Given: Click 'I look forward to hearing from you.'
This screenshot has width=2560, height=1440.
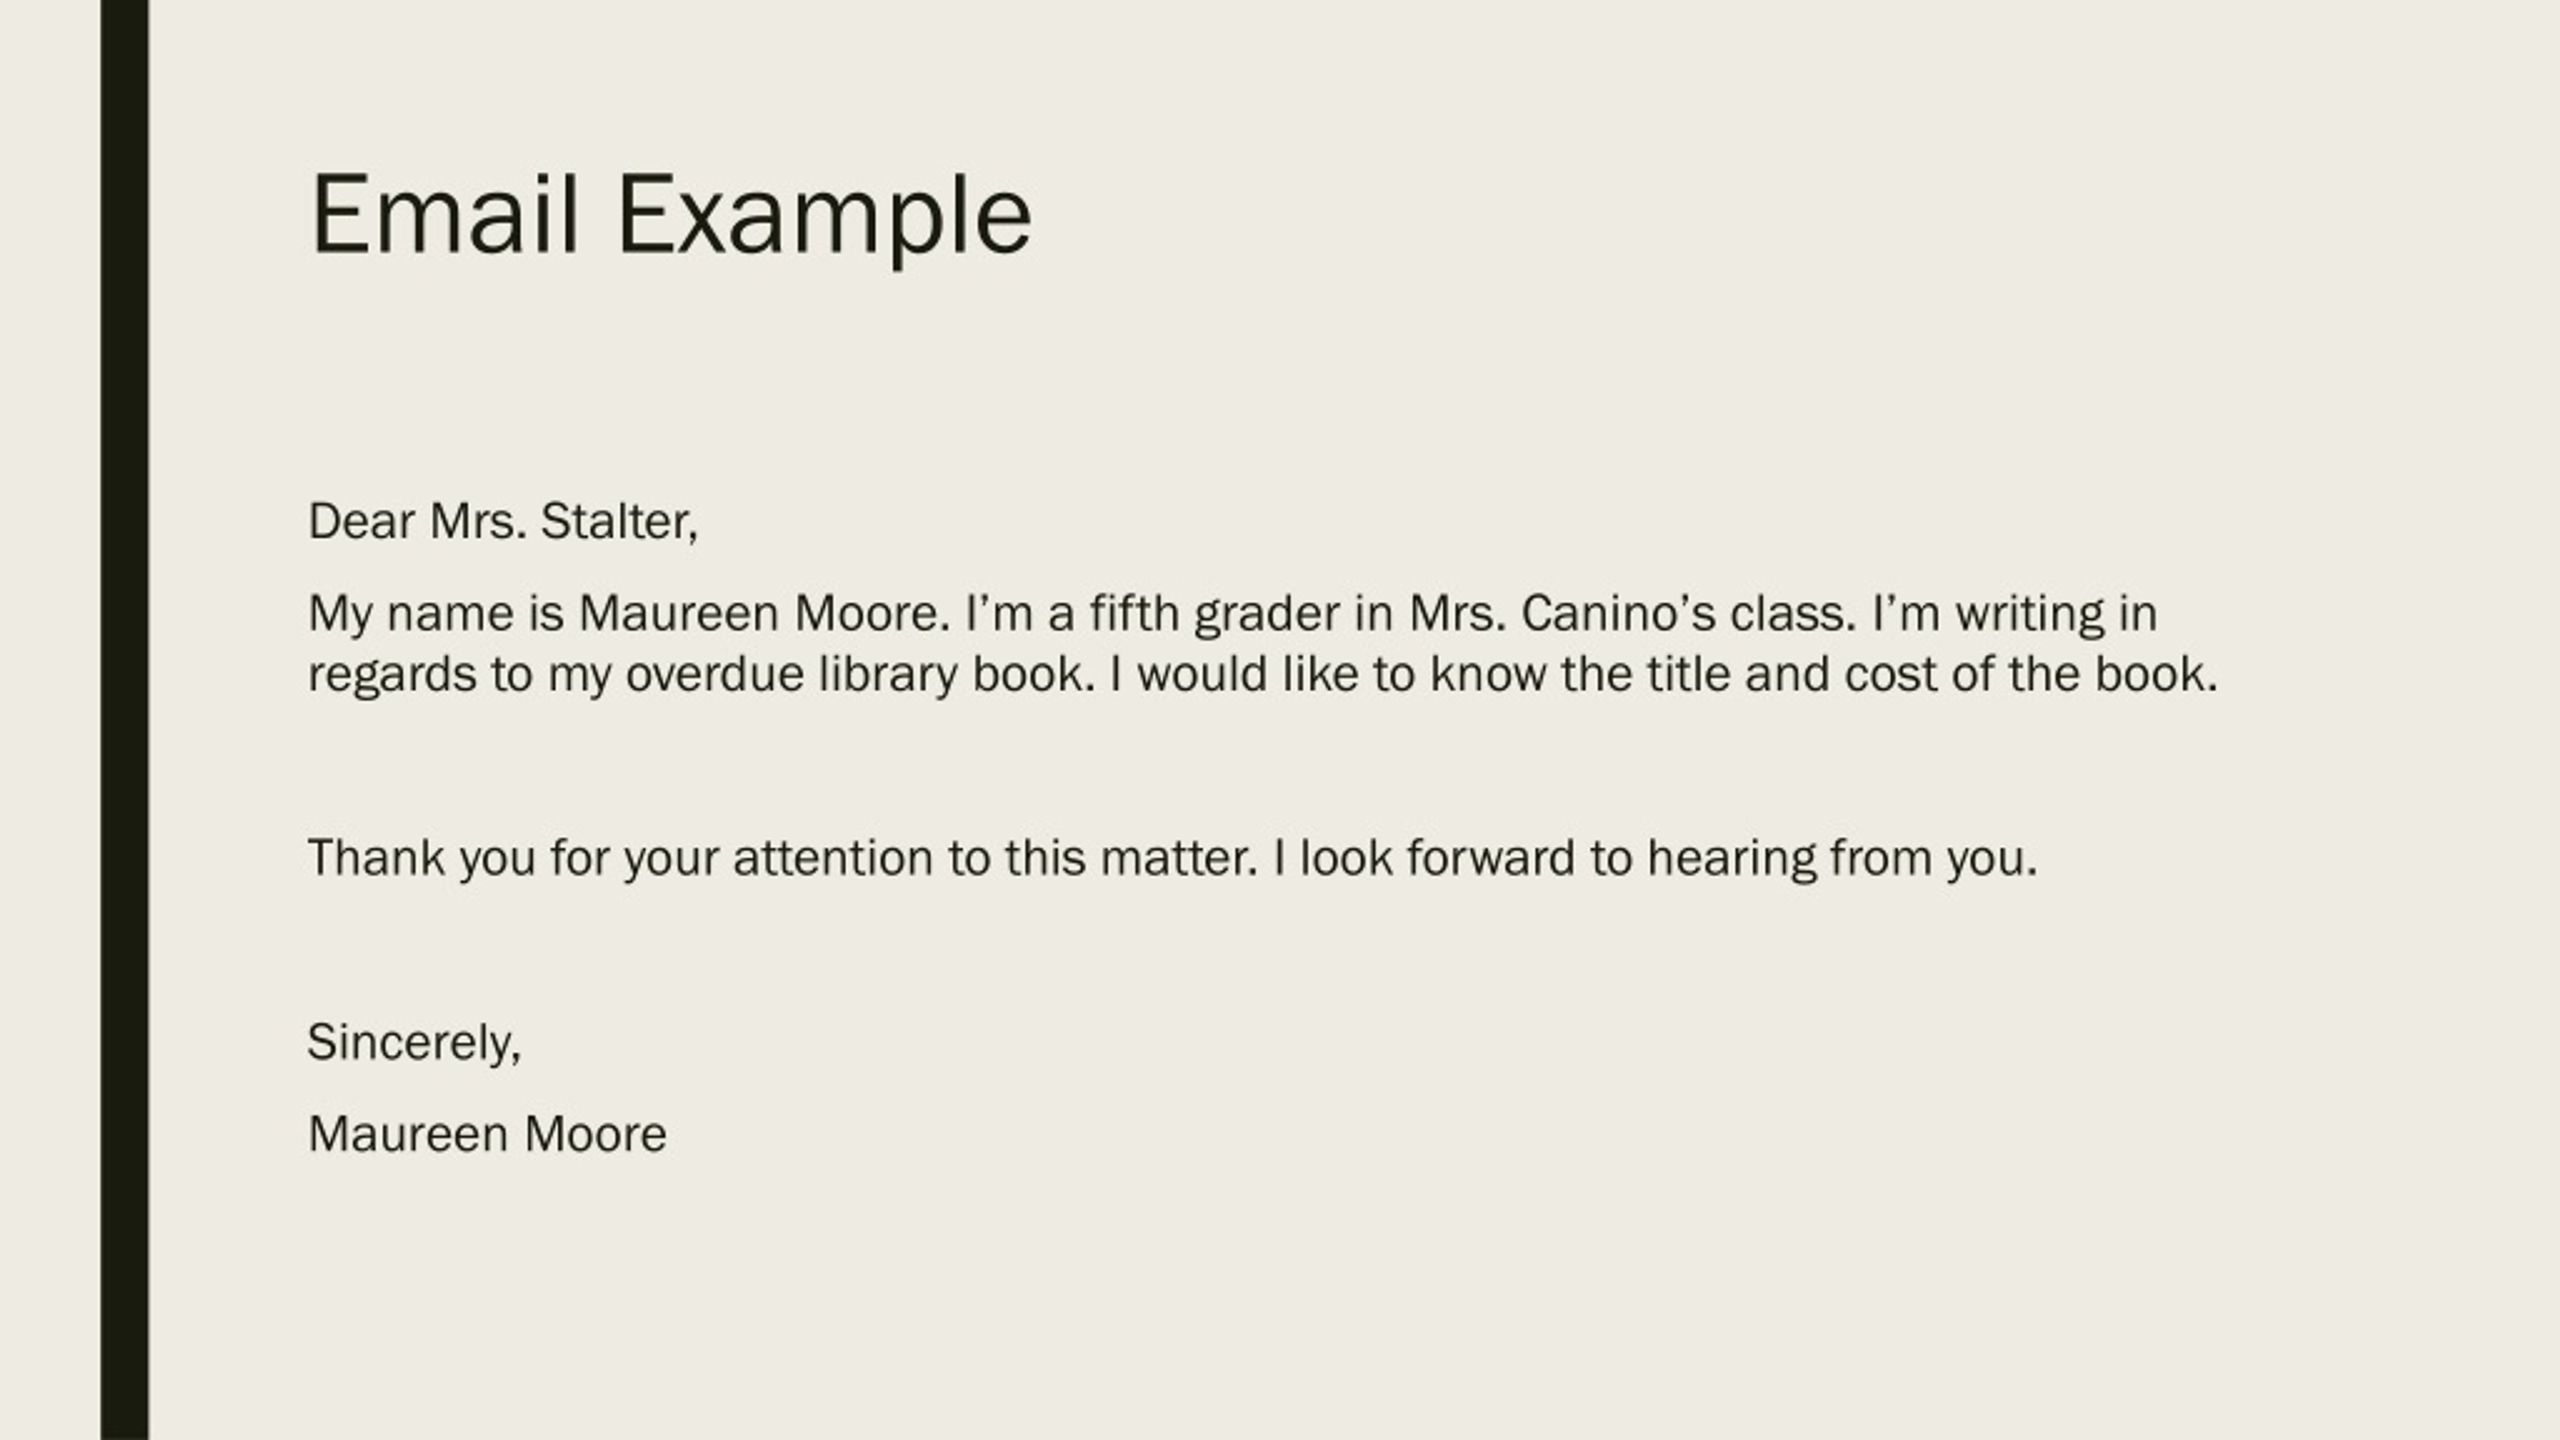Looking at the screenshot, I should click(x=1655, y=858).
